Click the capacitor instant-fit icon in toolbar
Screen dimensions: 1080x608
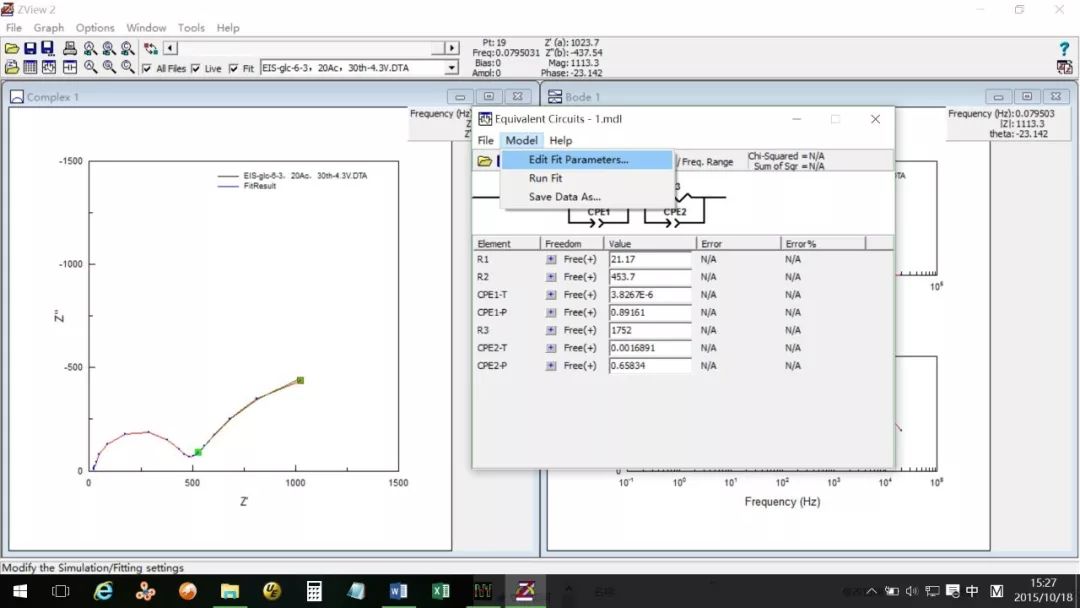coord(70,67)
